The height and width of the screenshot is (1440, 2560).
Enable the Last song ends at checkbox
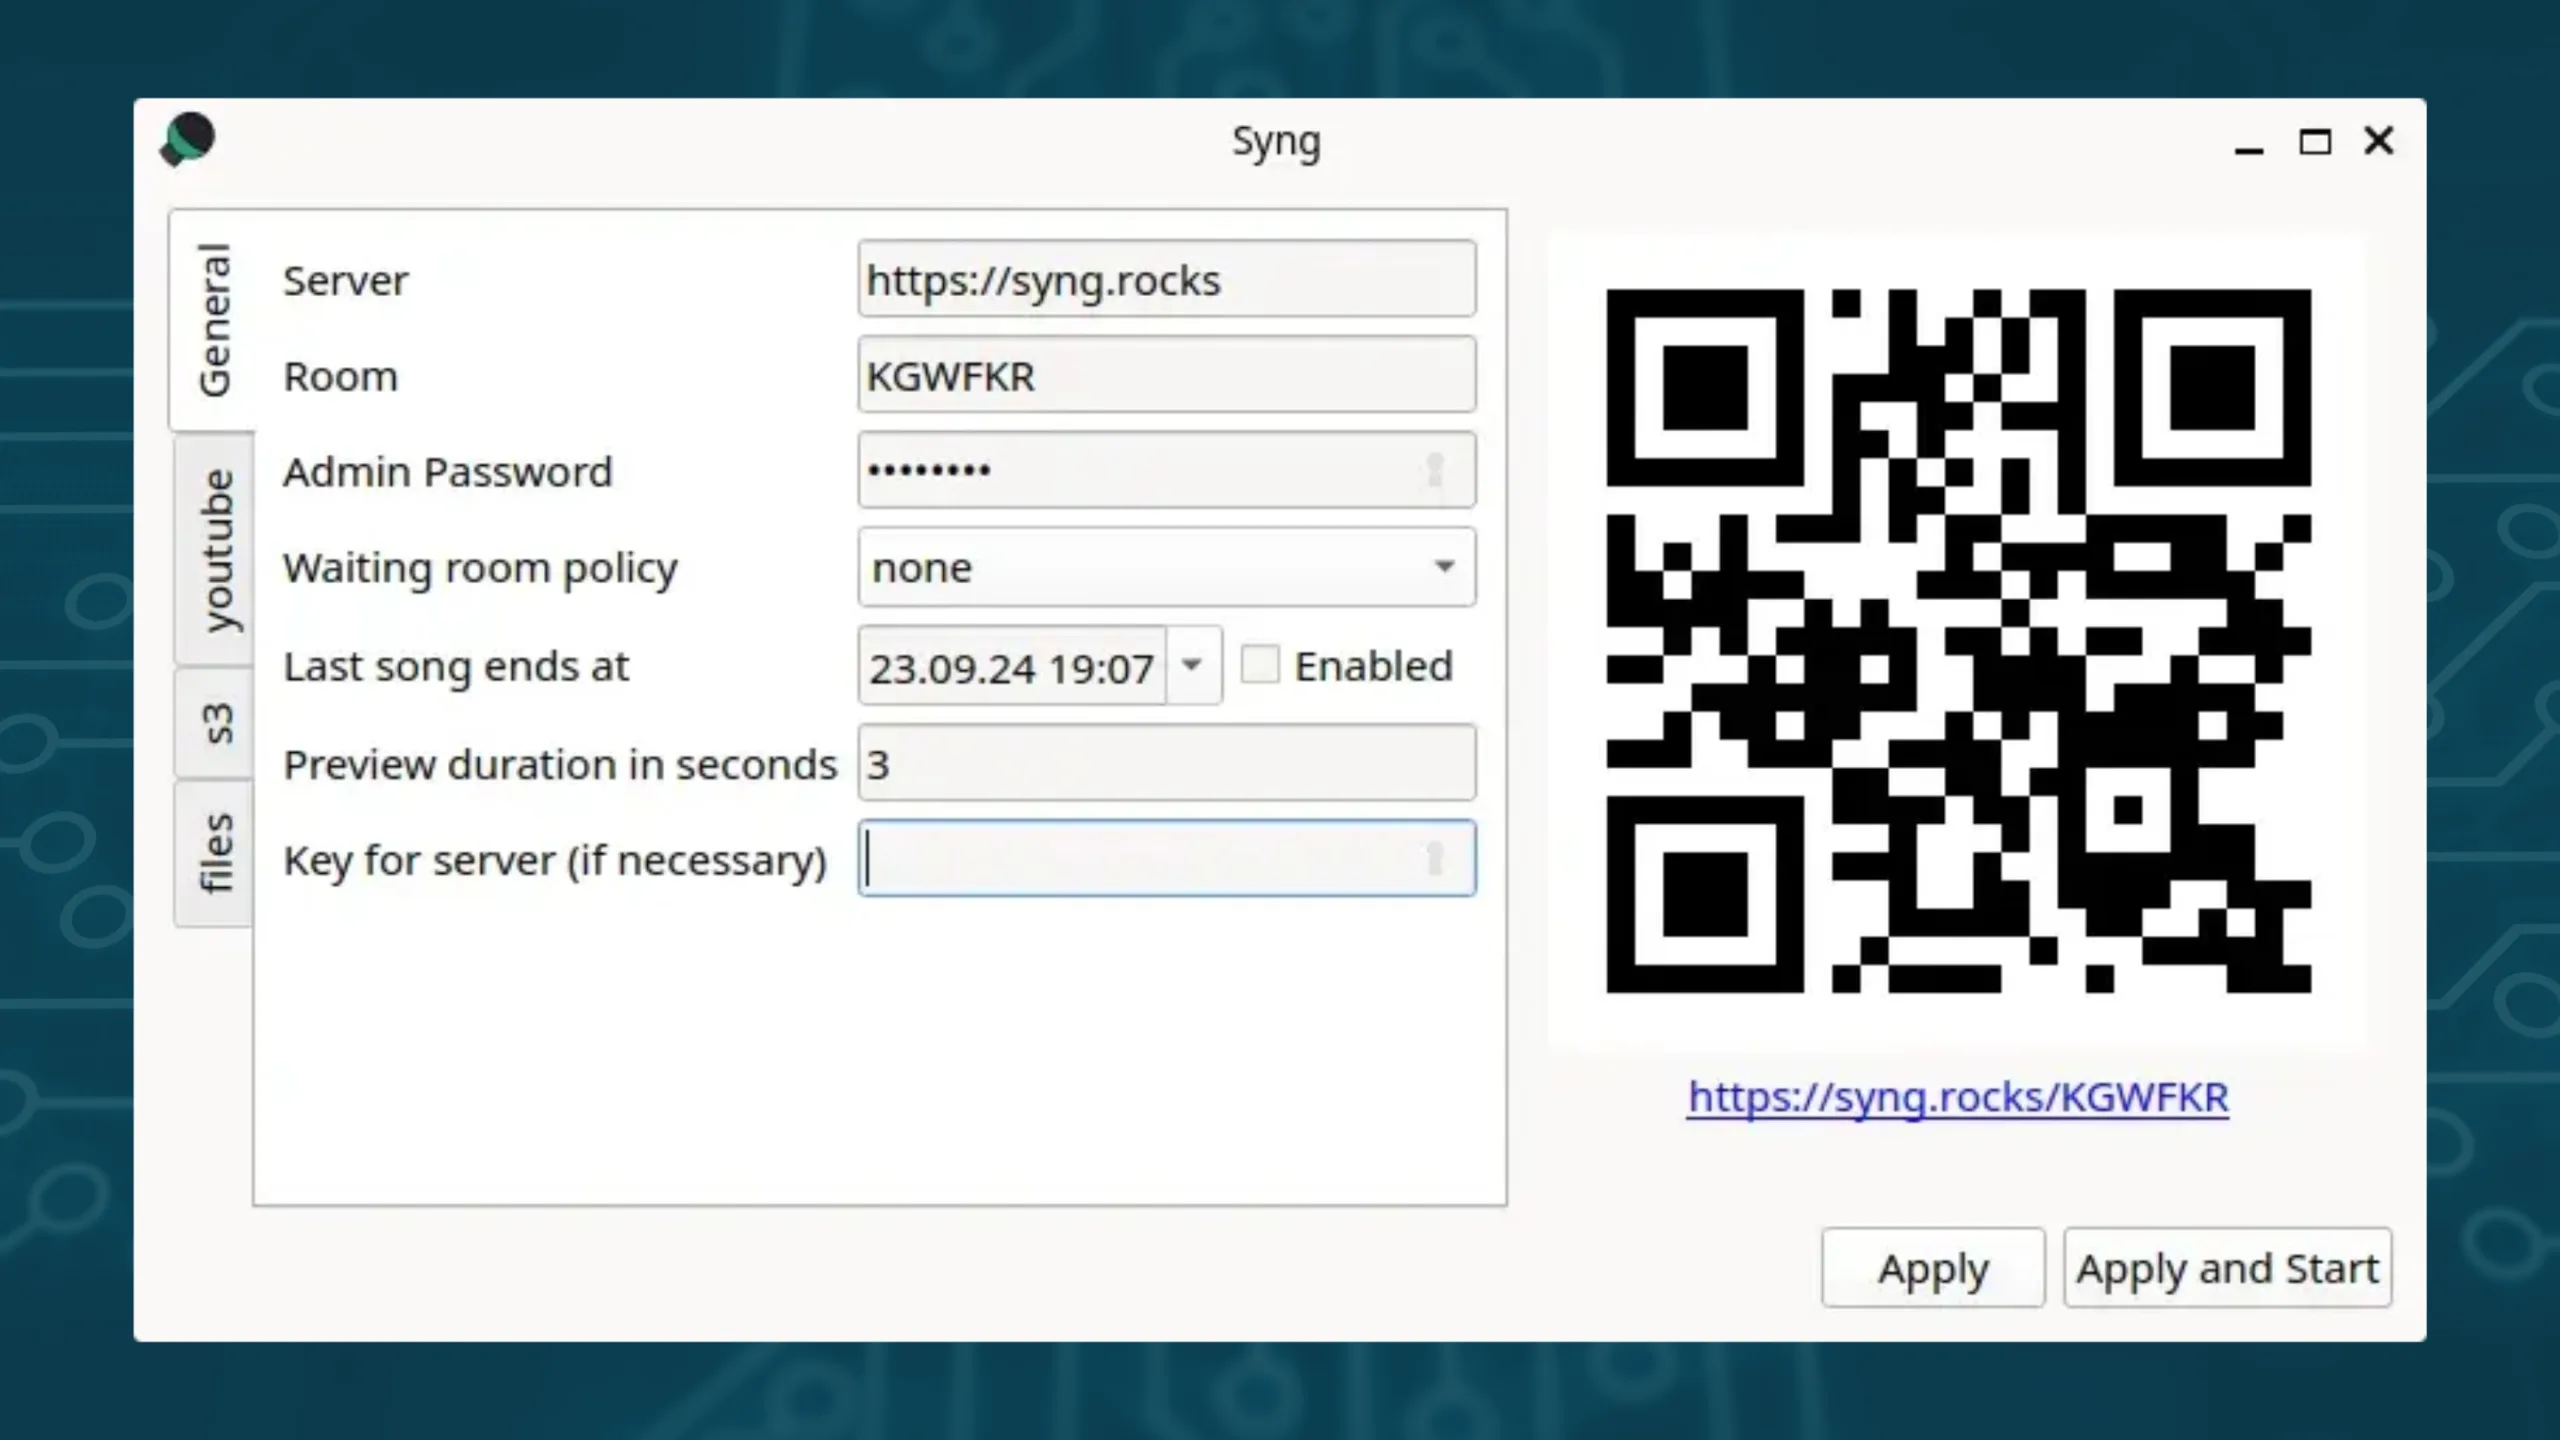1259,665
